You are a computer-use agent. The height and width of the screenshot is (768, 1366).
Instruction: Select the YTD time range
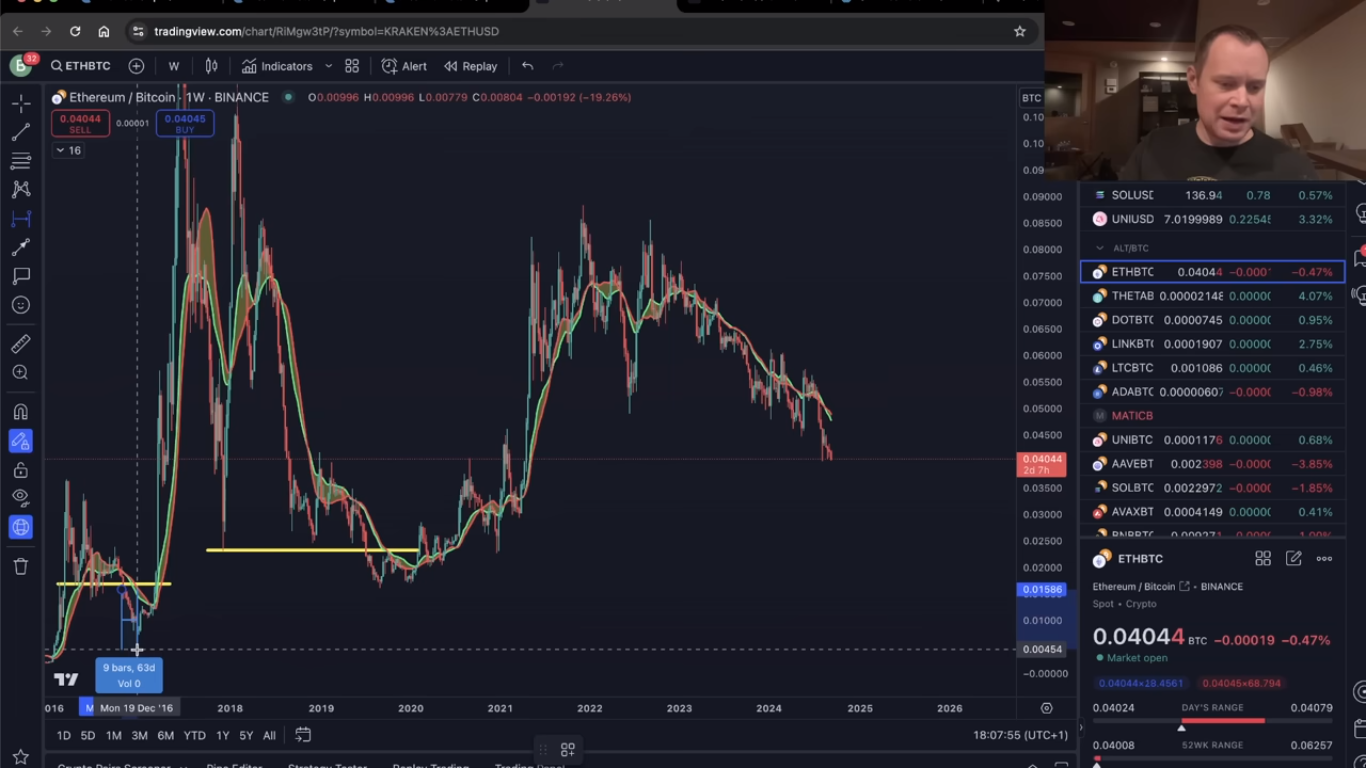[x=194, y=735]
